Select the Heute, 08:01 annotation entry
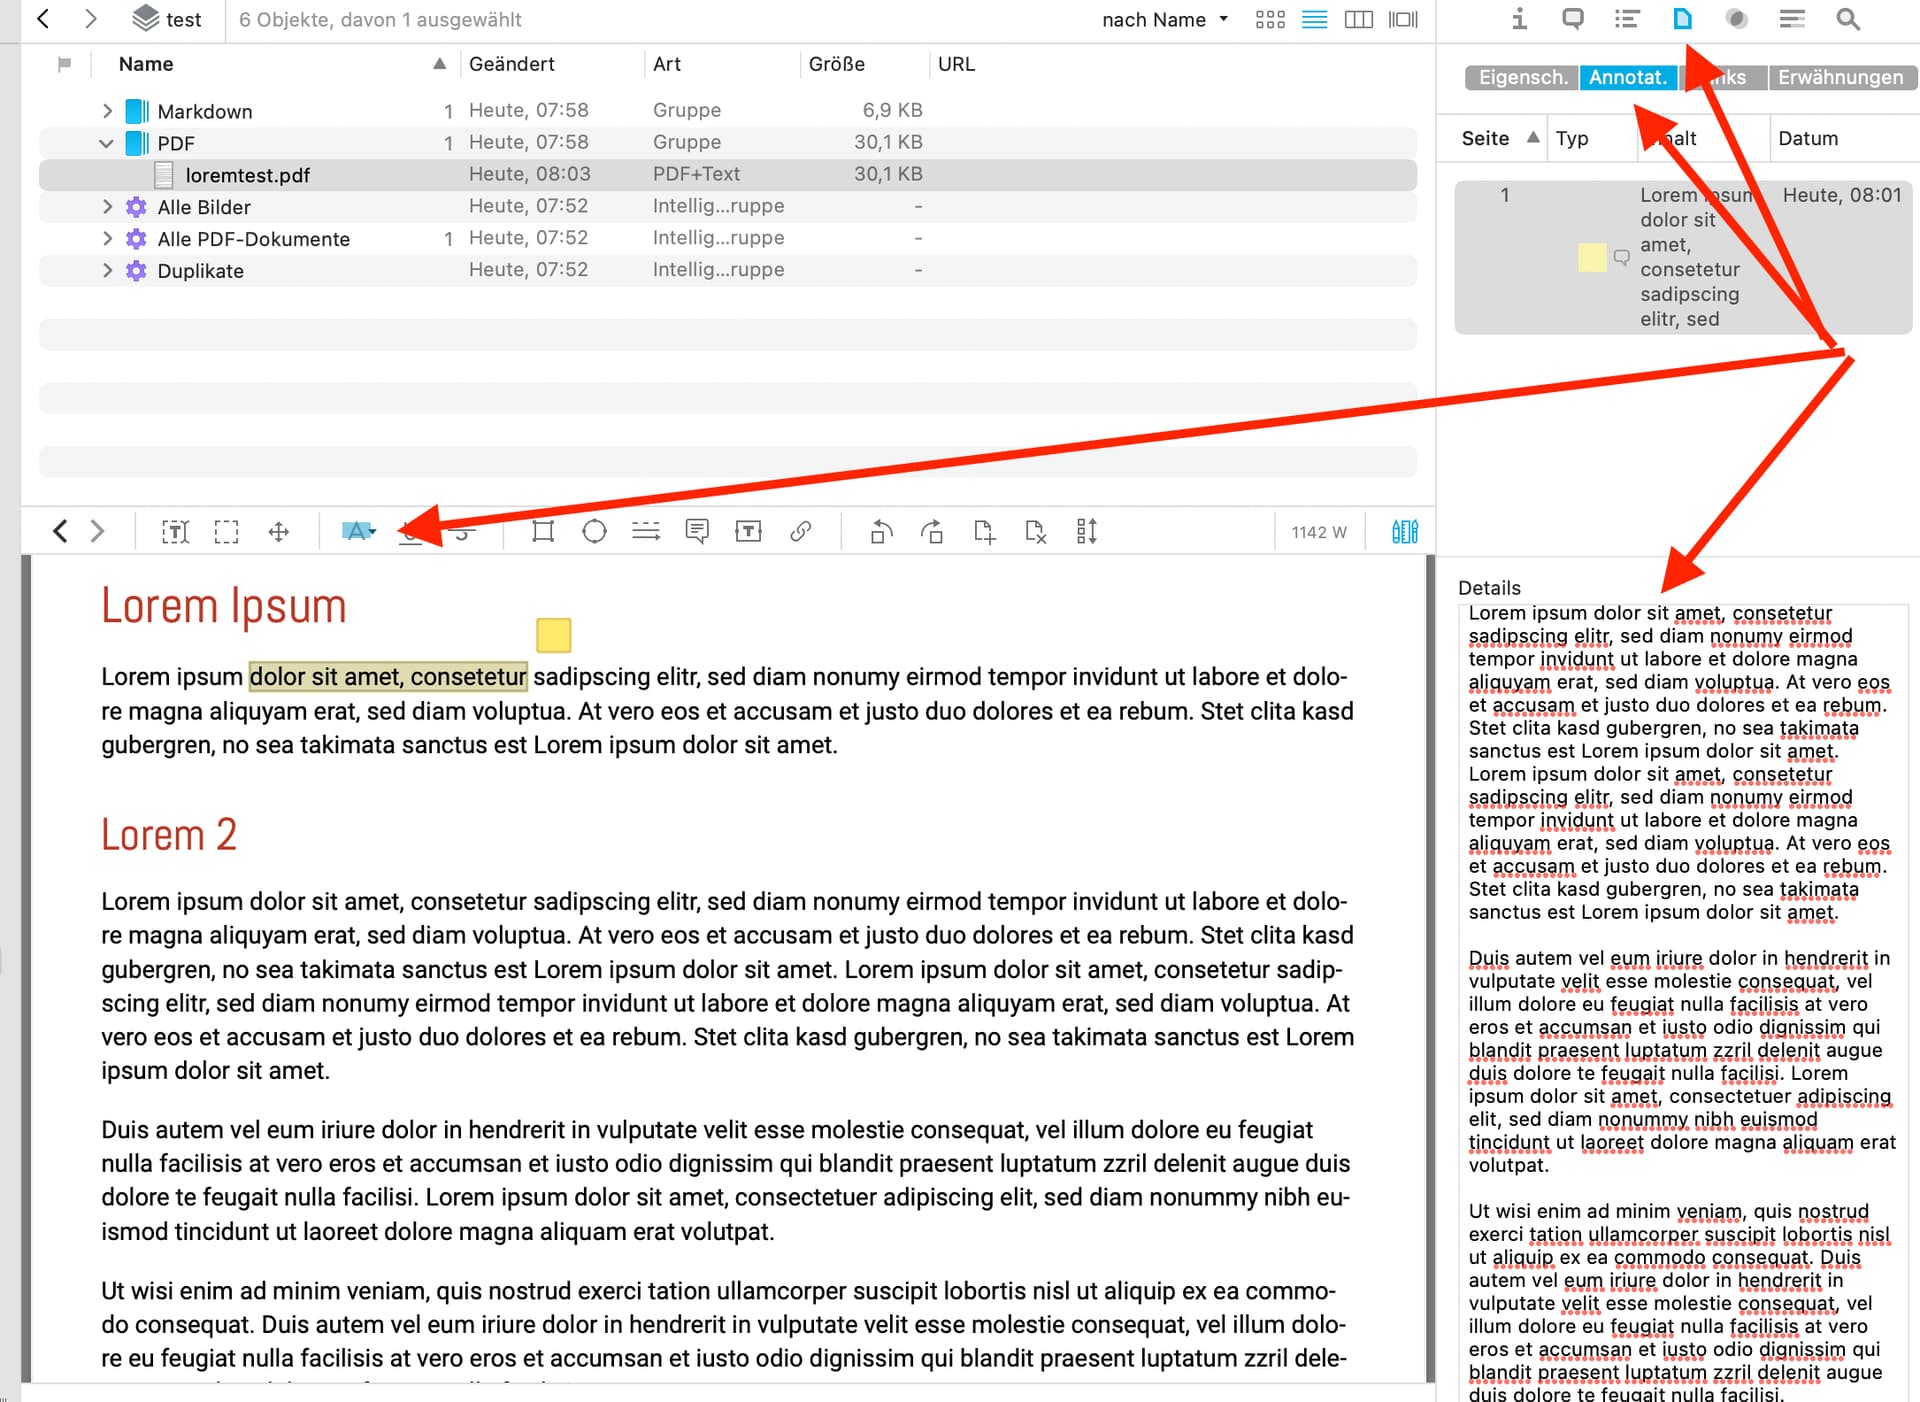The image size is (1920, 1402). [1683, 257]
